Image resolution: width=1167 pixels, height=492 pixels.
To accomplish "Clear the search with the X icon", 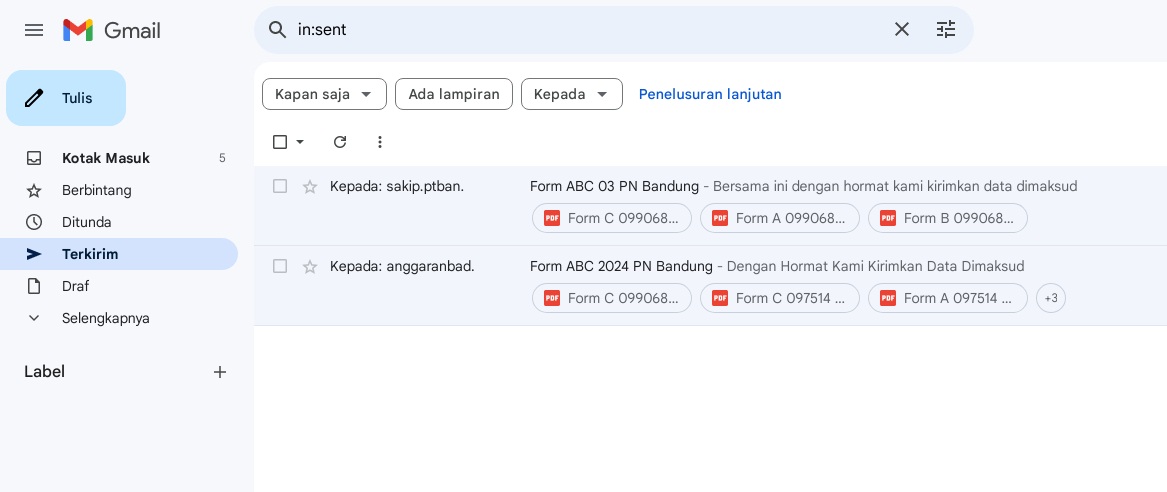I will tap(901, 30).
